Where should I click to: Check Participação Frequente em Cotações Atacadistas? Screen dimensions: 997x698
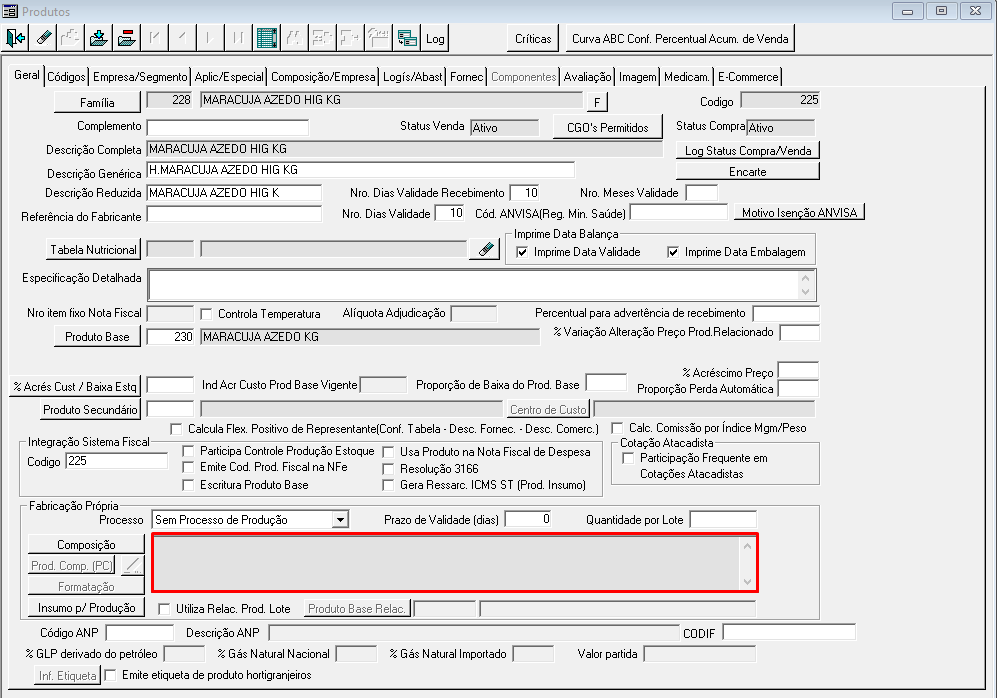[x=628, y=458]
